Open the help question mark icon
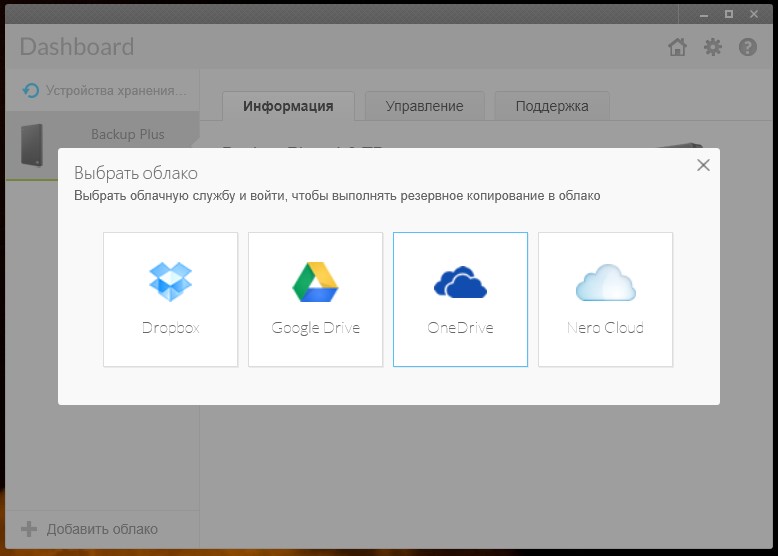Image resolution: width=778 pixels, height=556 pixels. click(x=748, y=47)
